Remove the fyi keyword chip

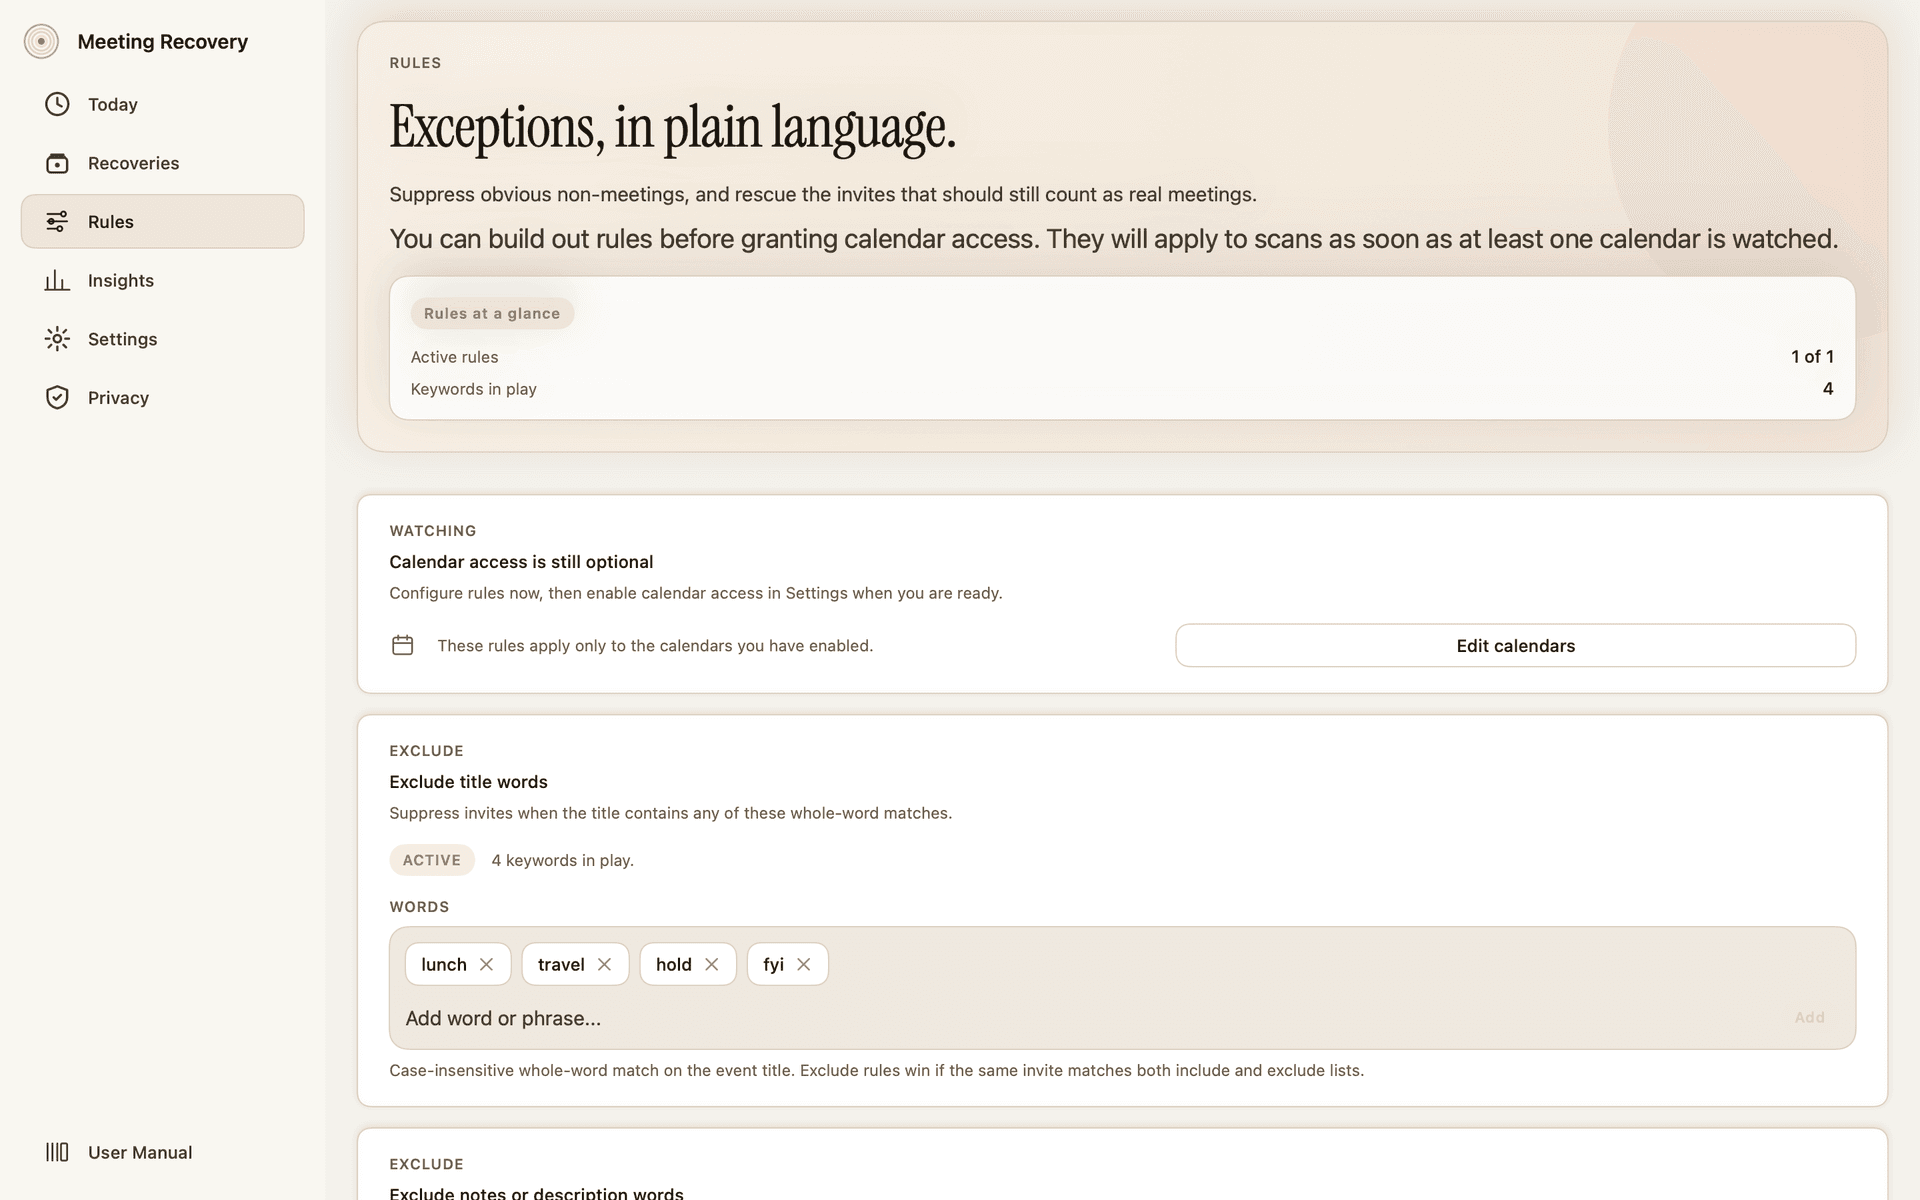click(x=804, y=964)
